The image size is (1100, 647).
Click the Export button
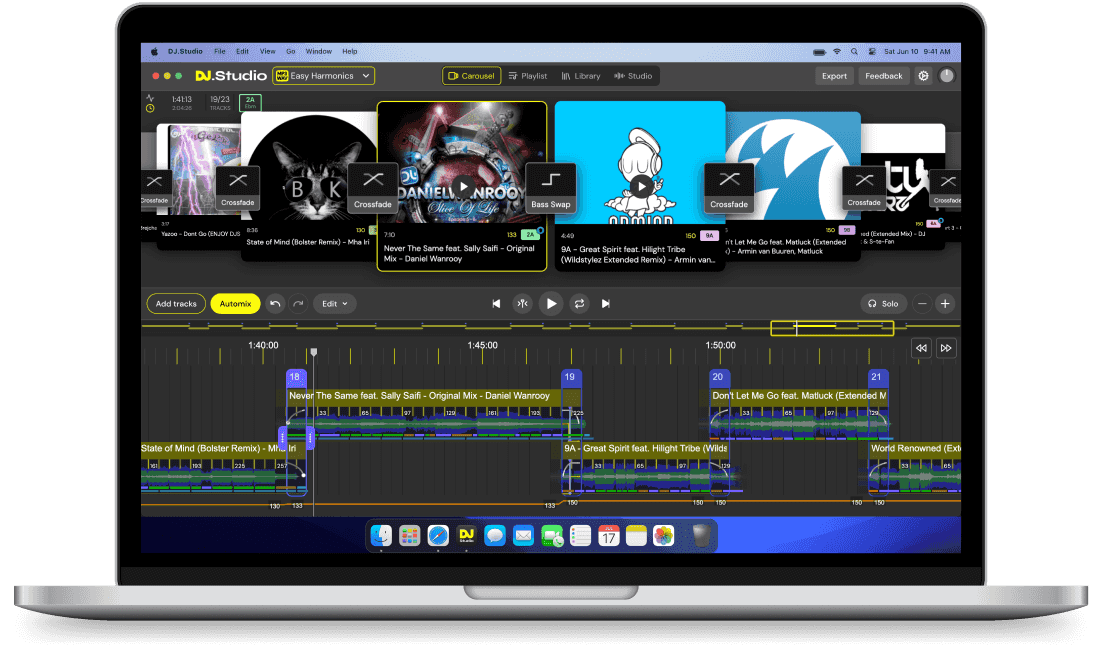834,76
